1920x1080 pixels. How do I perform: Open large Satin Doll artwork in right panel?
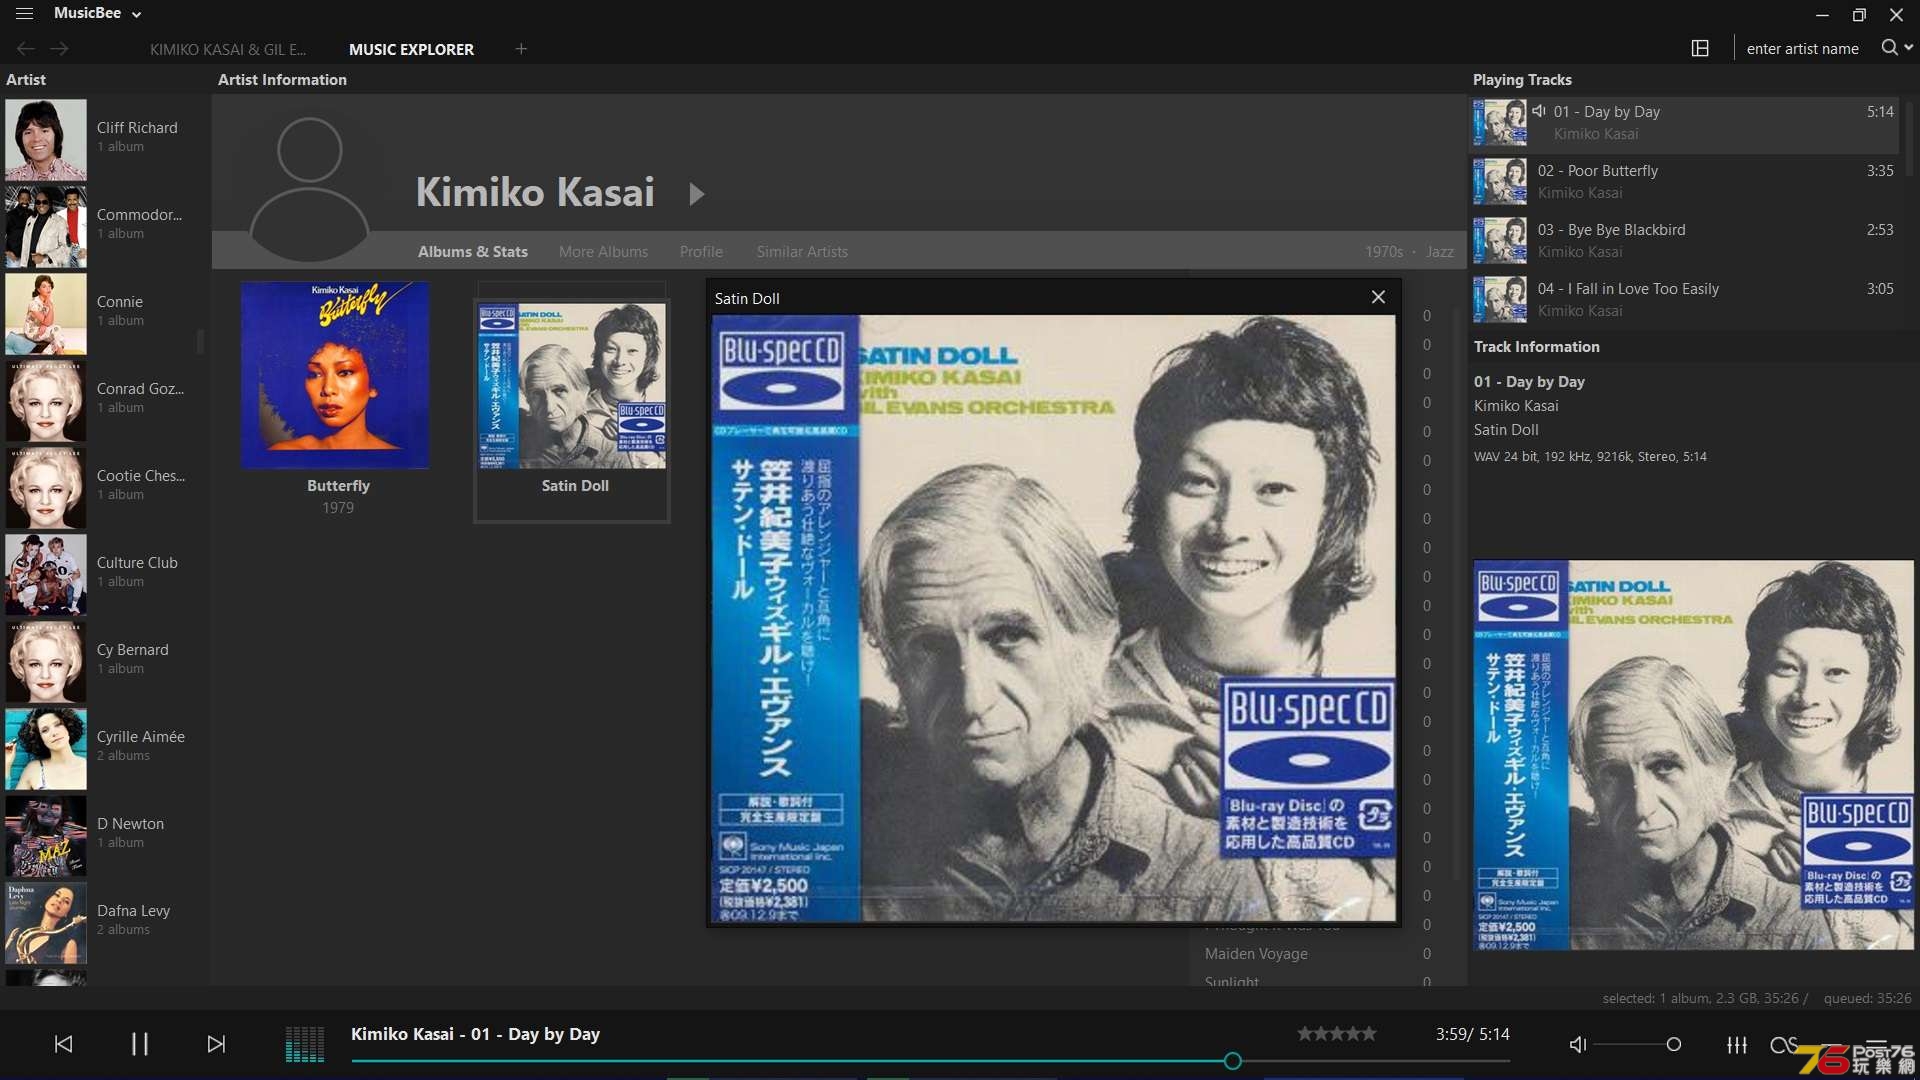[1694, 755]
